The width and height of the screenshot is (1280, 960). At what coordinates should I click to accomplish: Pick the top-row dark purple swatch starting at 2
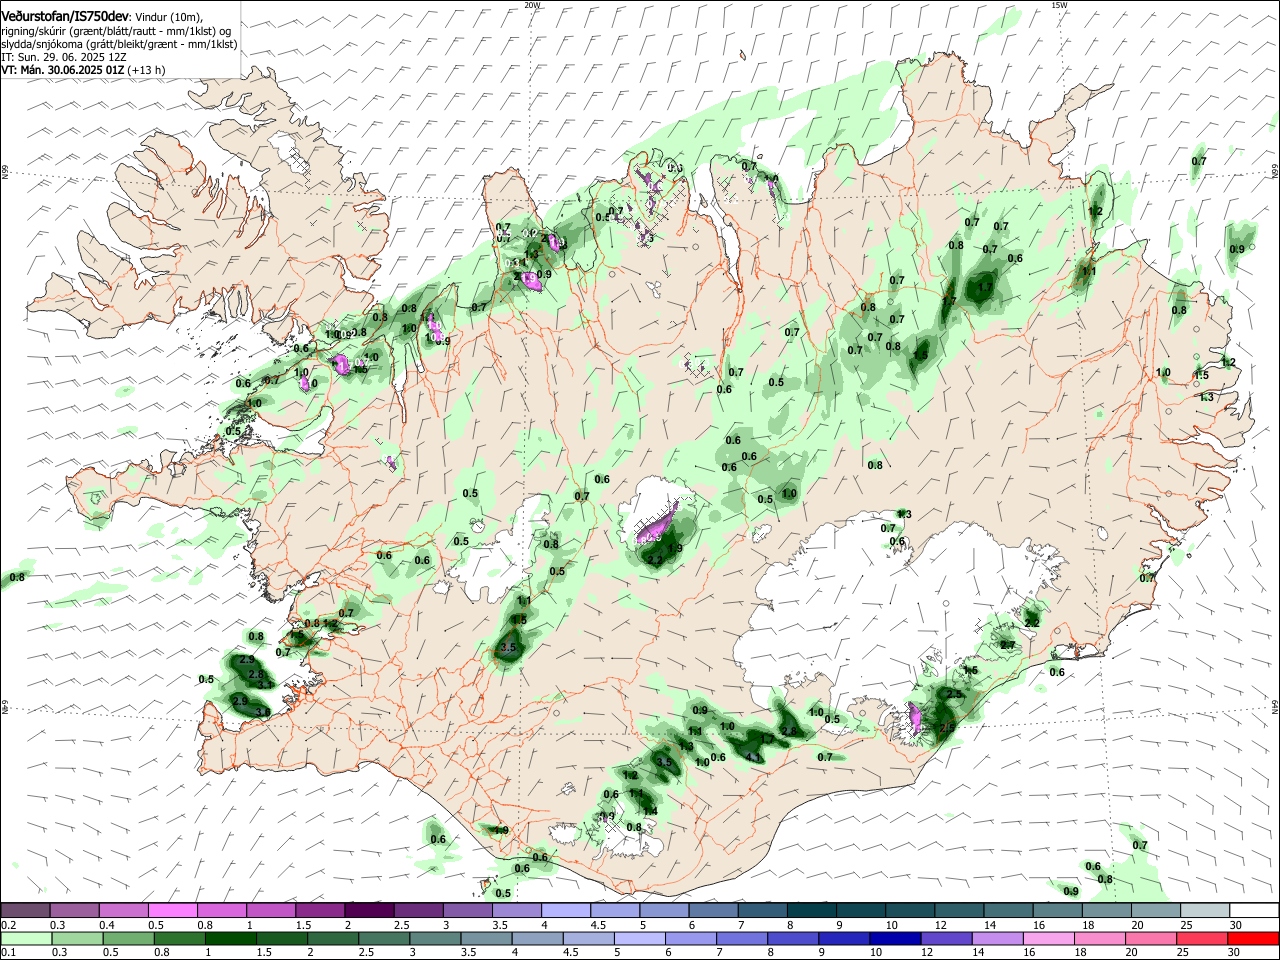tap(369, 910)
